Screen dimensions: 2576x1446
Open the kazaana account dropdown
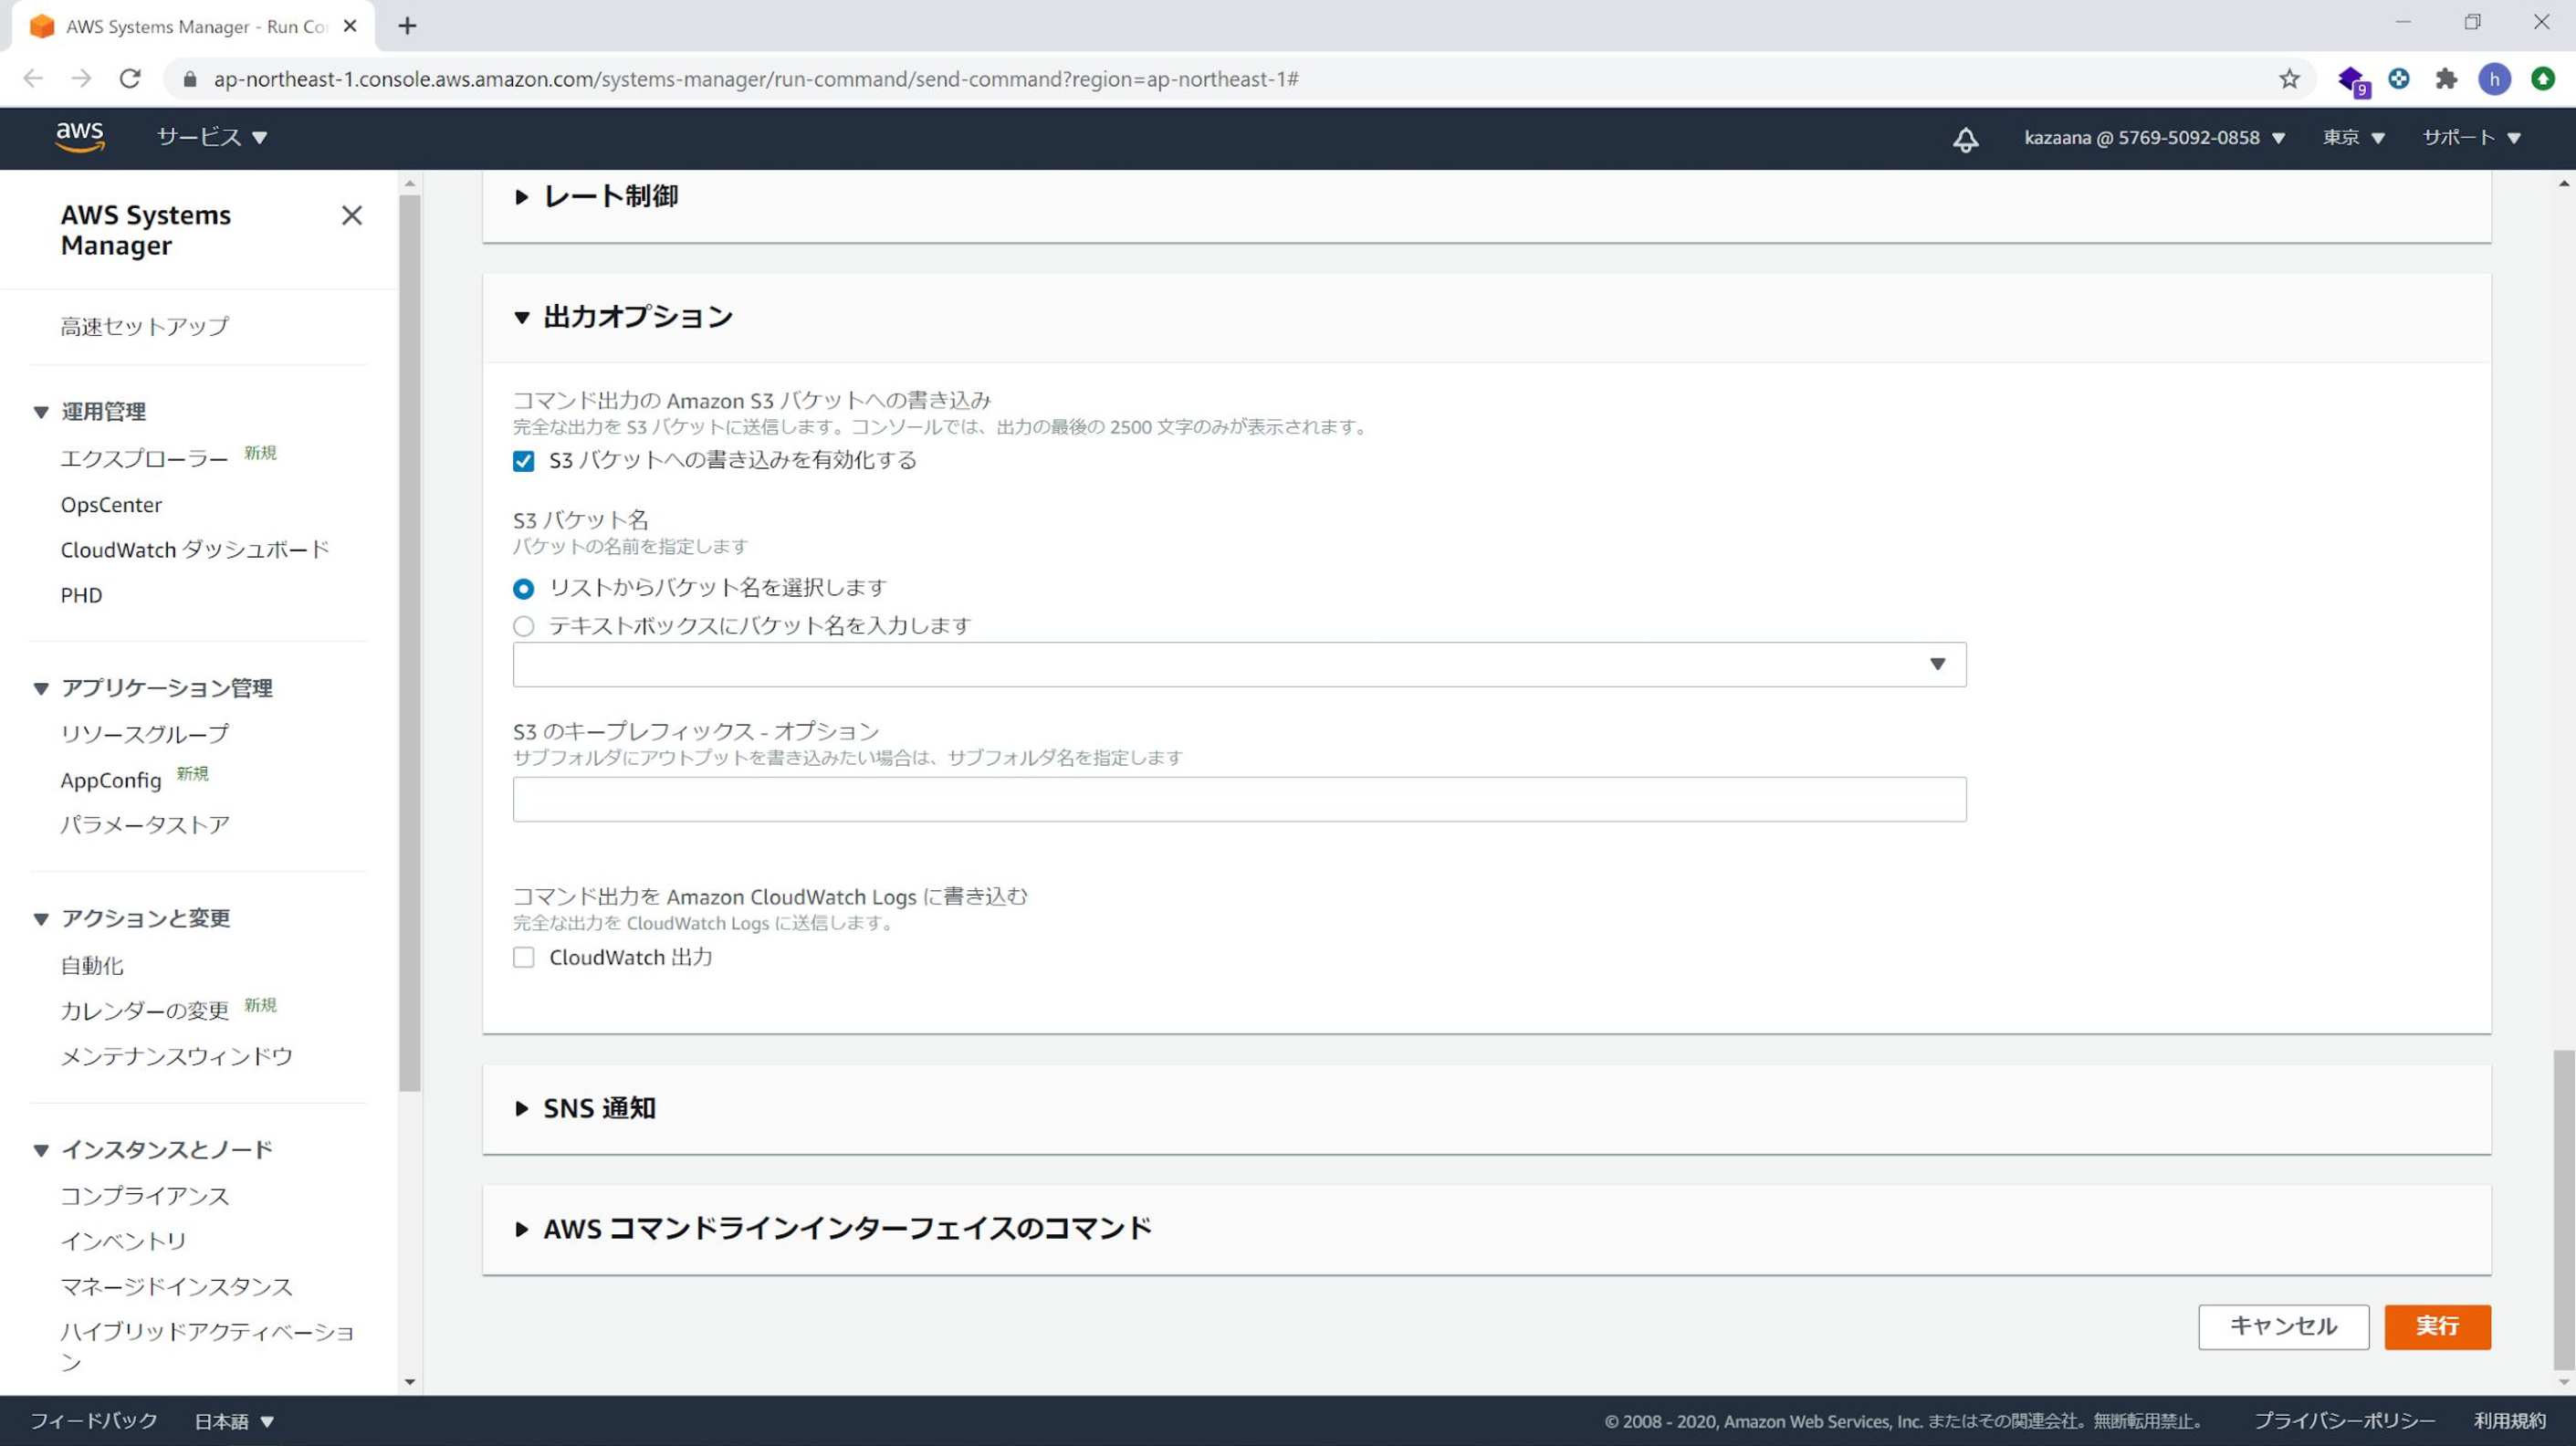(x=2154, y=138)
